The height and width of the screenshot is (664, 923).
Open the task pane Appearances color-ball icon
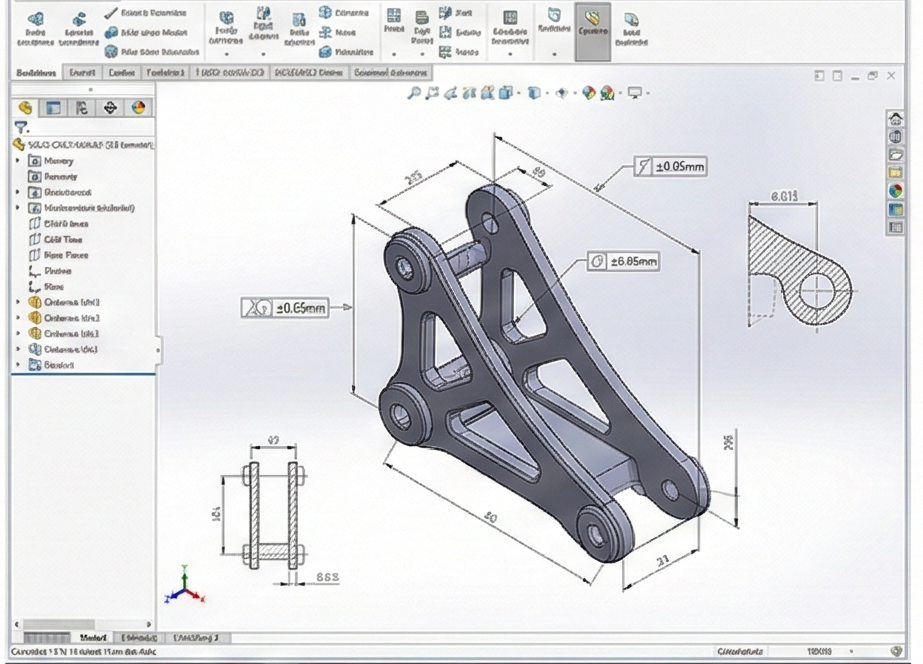pos(895,191)
